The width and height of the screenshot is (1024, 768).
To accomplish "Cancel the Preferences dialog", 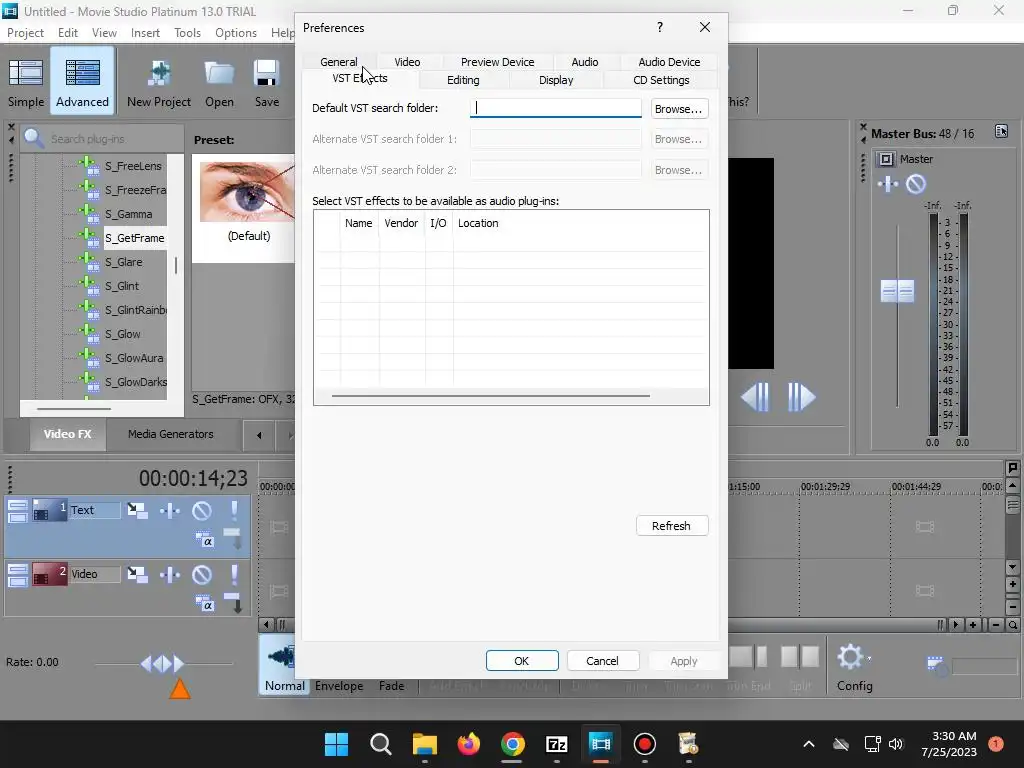I will [x=602, y=661].
